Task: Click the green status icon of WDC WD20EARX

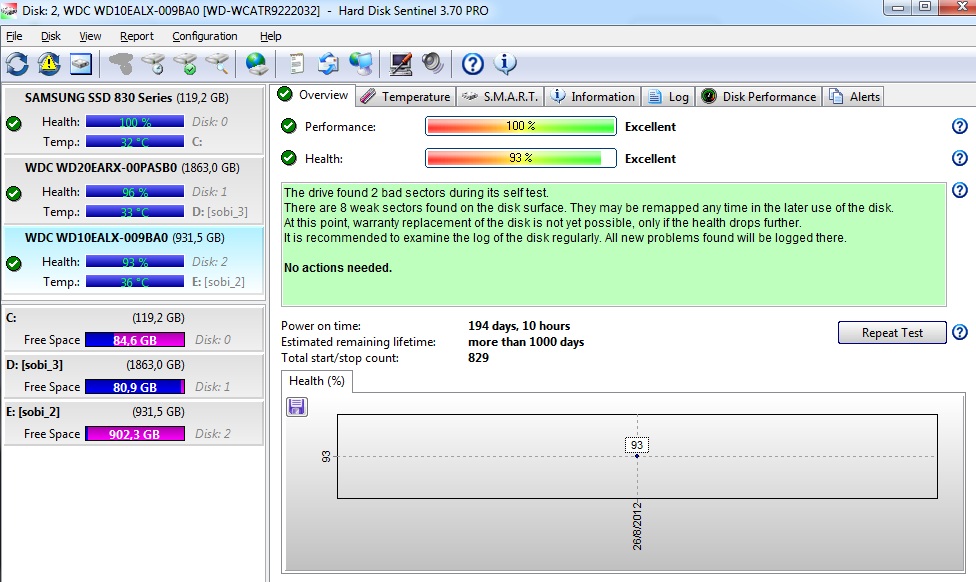Action: (14, 194)
